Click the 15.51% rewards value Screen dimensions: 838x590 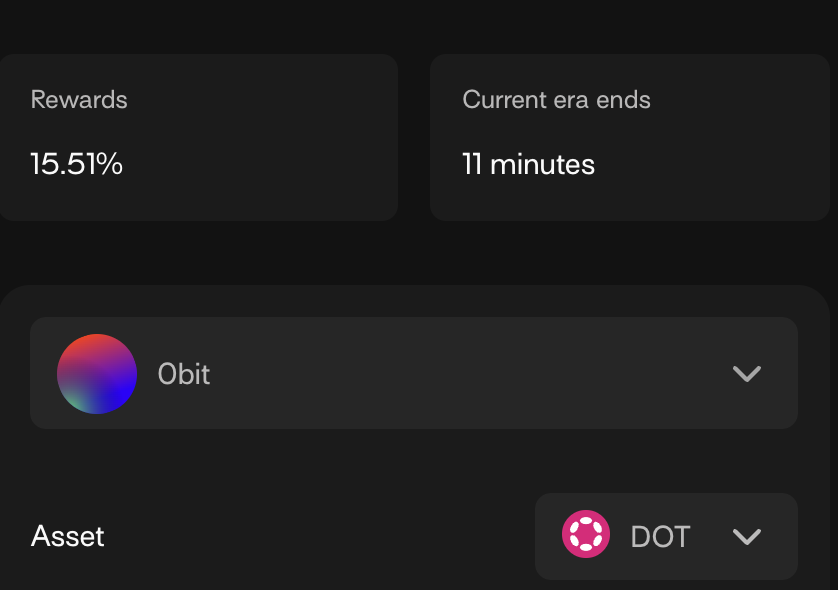click(x=75, y=163)
